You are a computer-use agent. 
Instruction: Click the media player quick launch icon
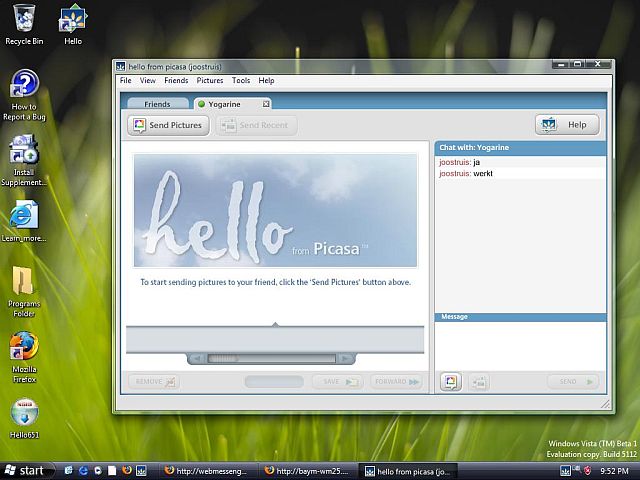point(98,471)
